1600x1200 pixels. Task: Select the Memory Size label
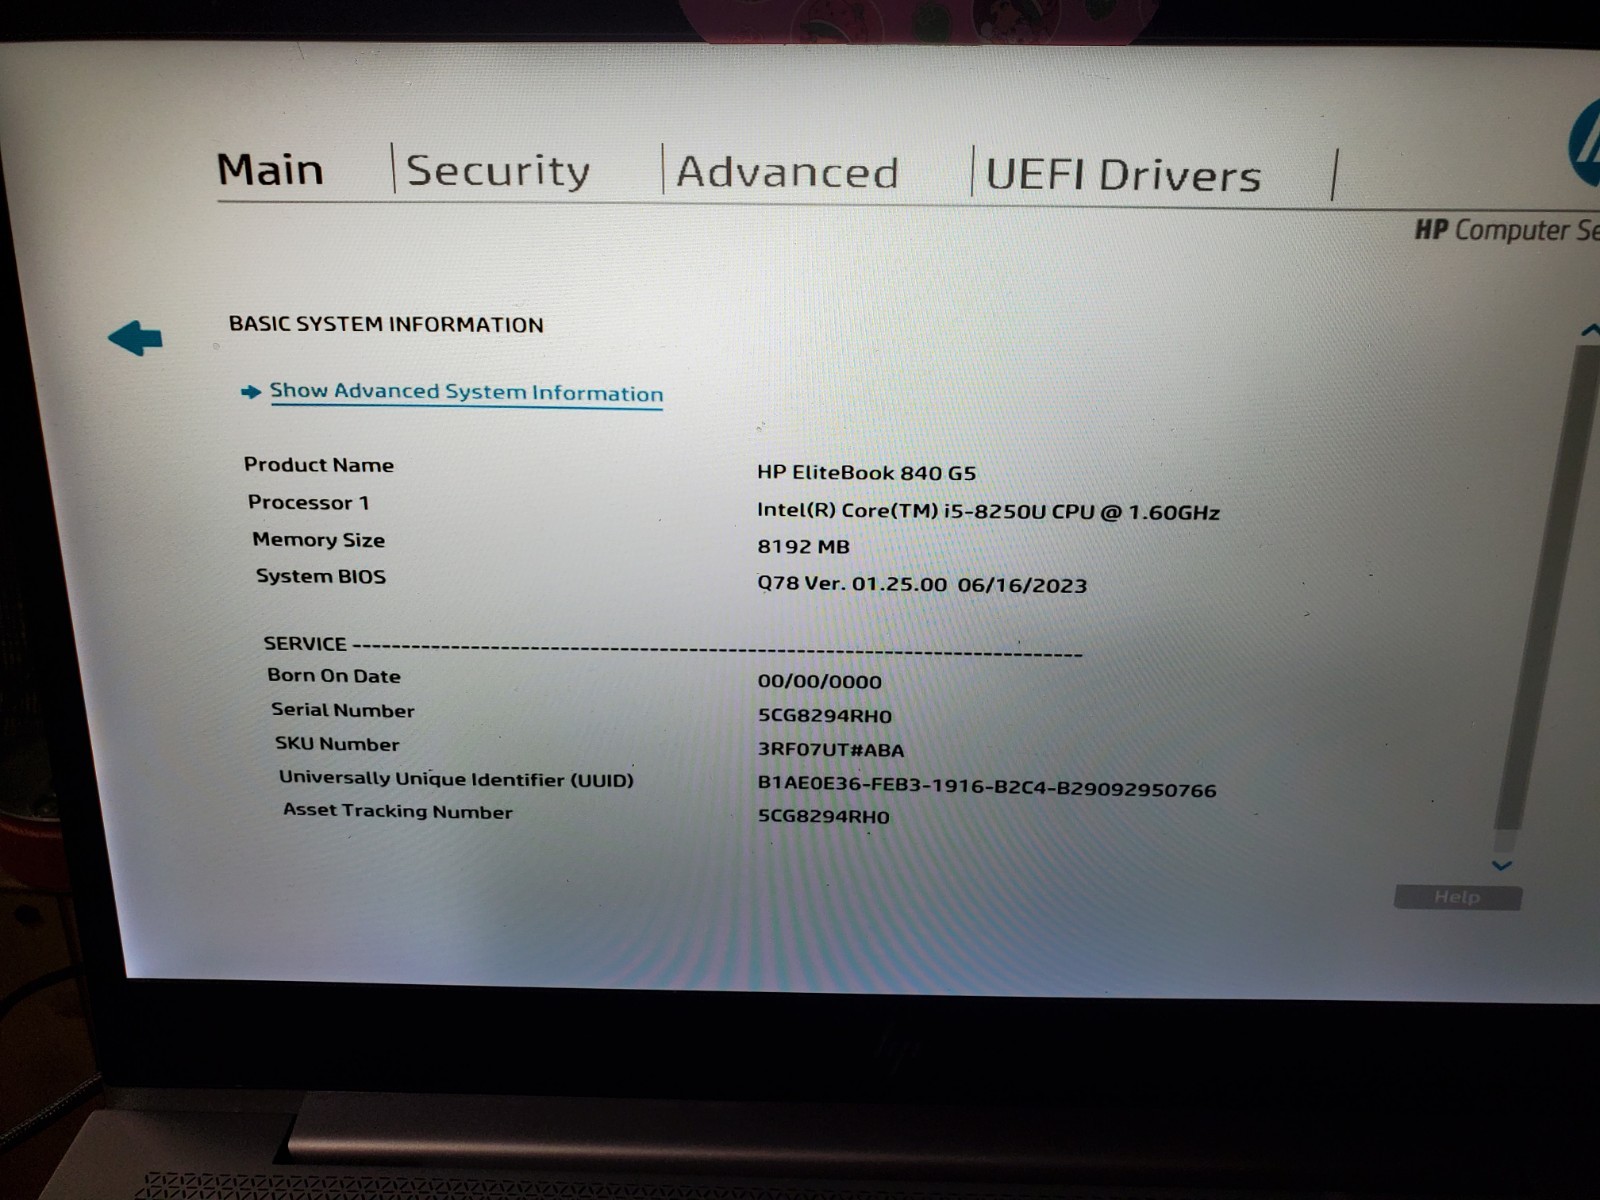click(318, 540)
